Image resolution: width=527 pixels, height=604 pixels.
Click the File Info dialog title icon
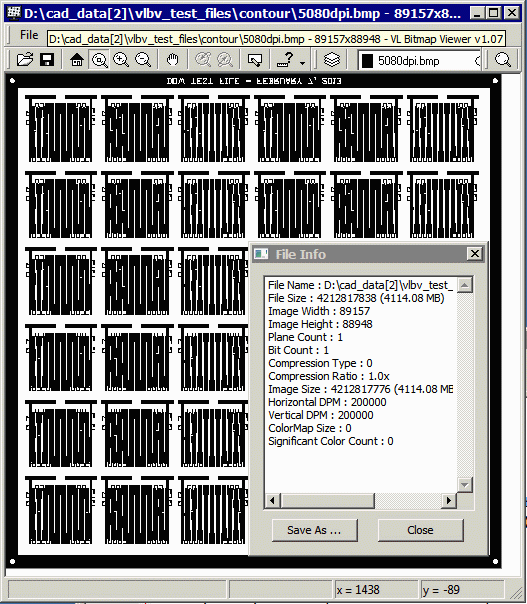click(262, 254)
